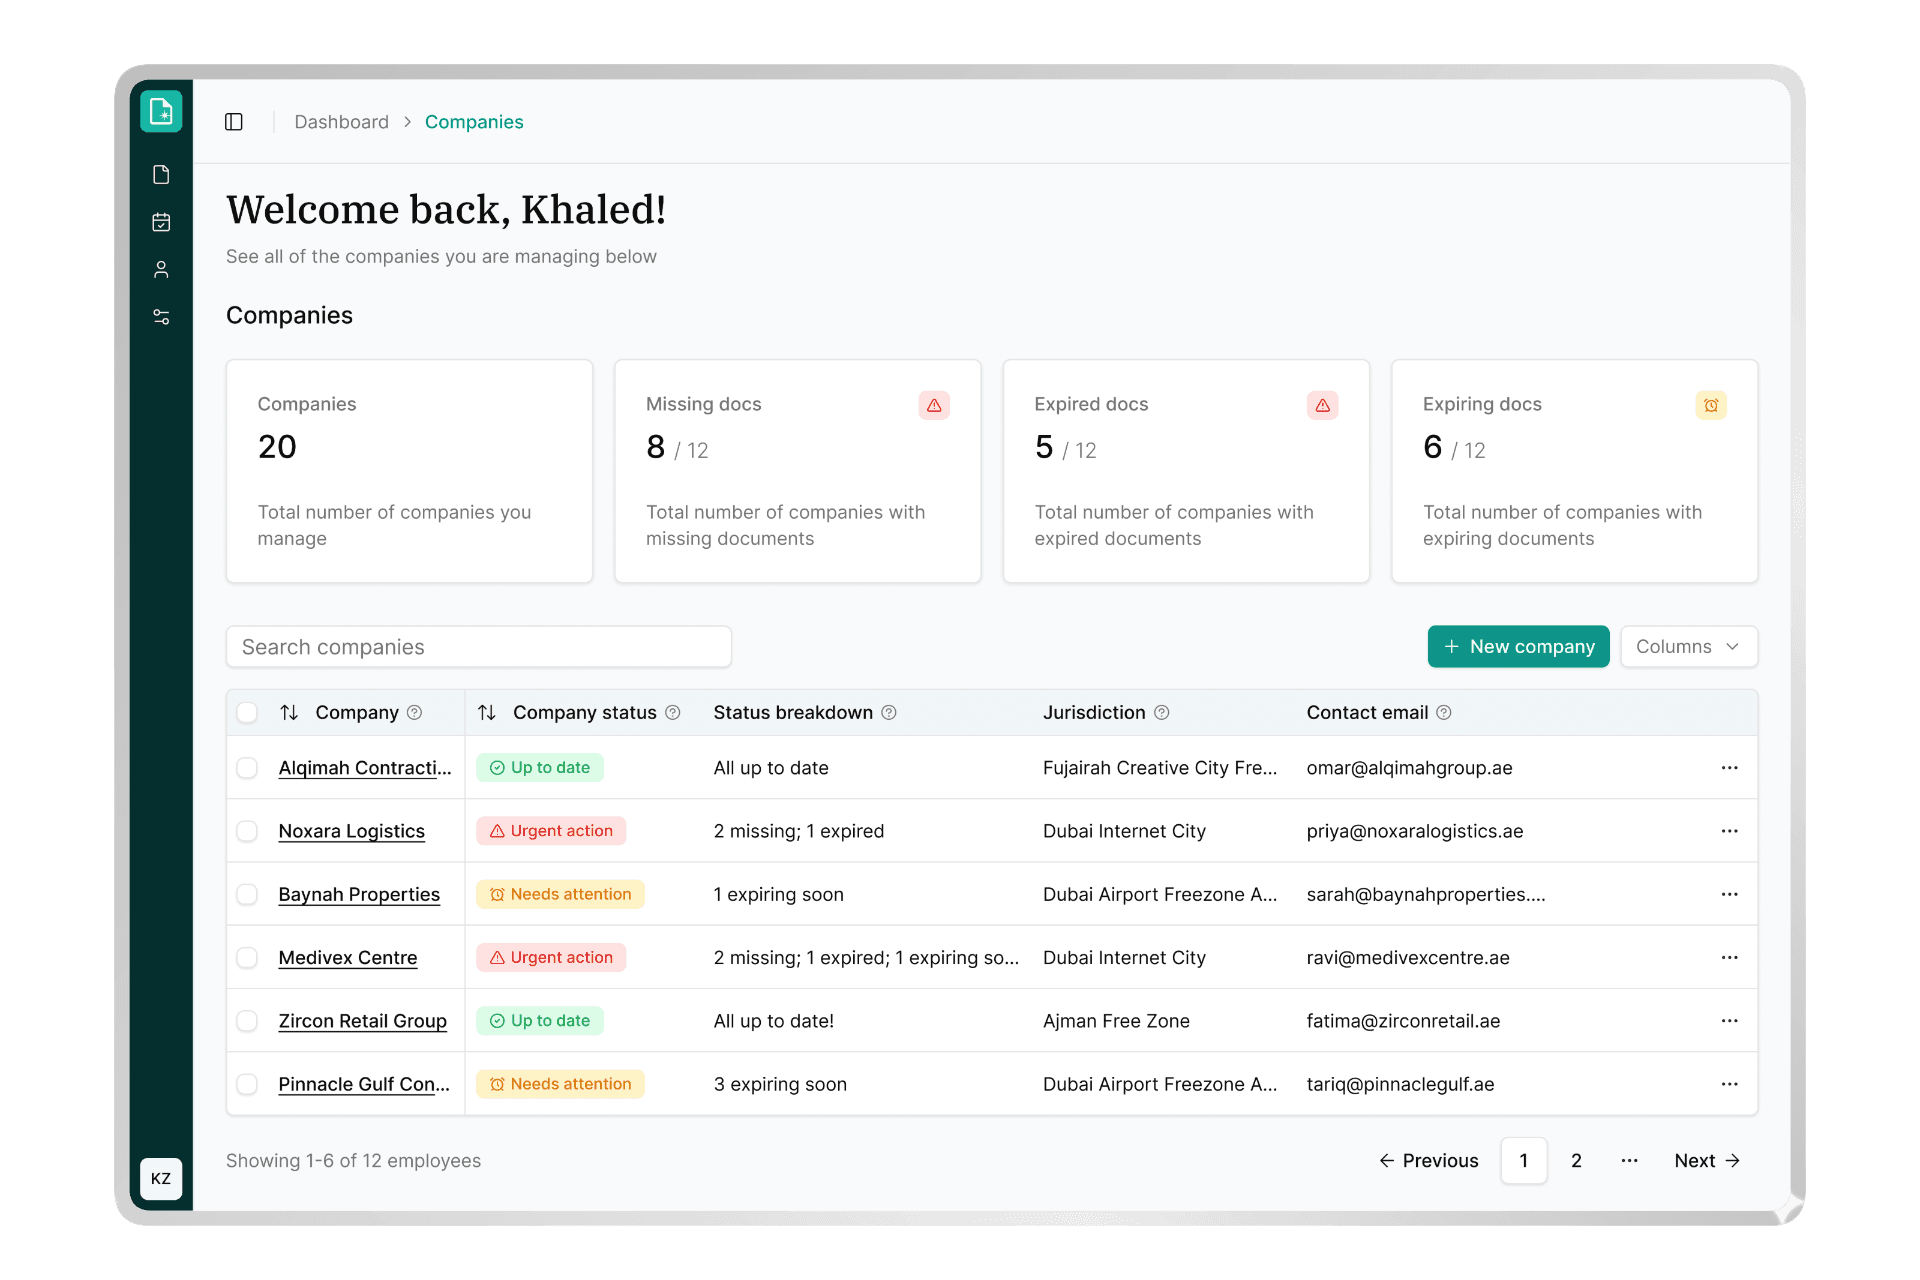Select the Baynah Properties row checkbox
The image size is (1920, 1280).
[x=247, y=894]
